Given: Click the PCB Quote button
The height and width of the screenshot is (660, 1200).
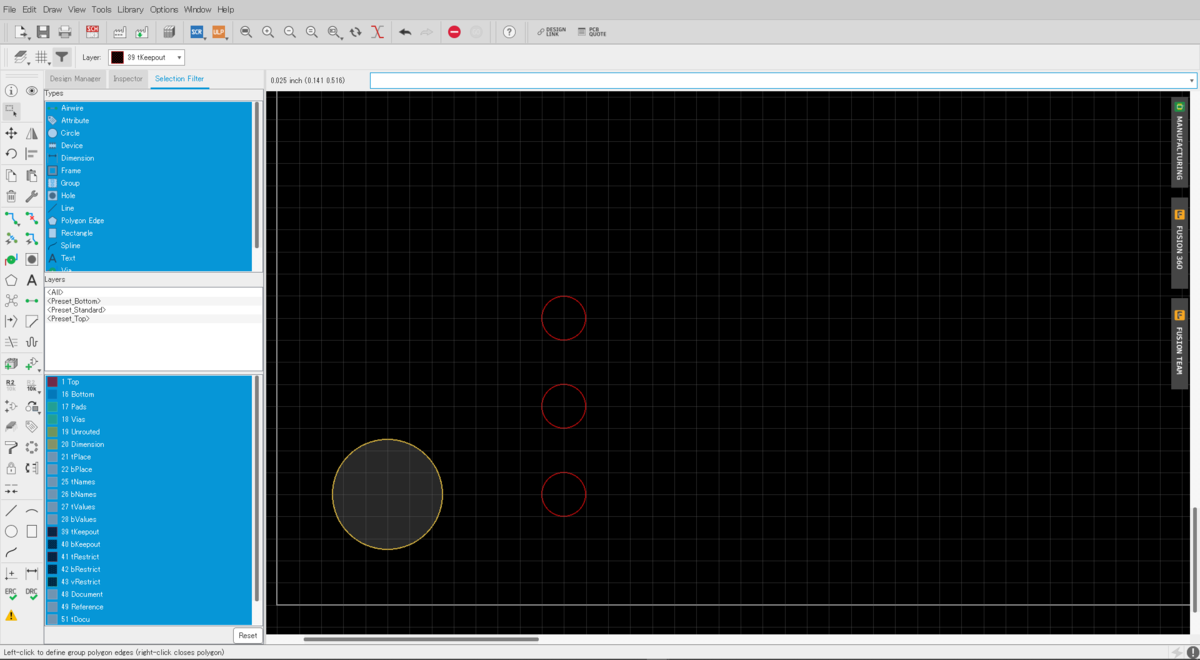Looking at the screenshot, I should (592, 32).
